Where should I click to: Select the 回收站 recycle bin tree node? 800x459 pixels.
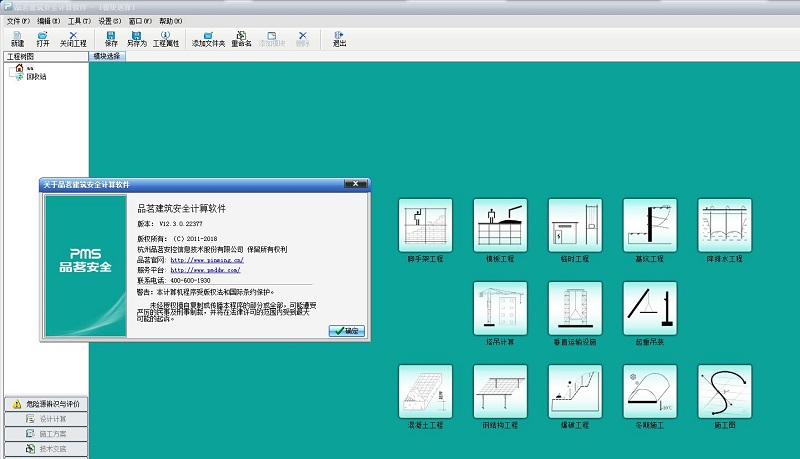[35, 77]
